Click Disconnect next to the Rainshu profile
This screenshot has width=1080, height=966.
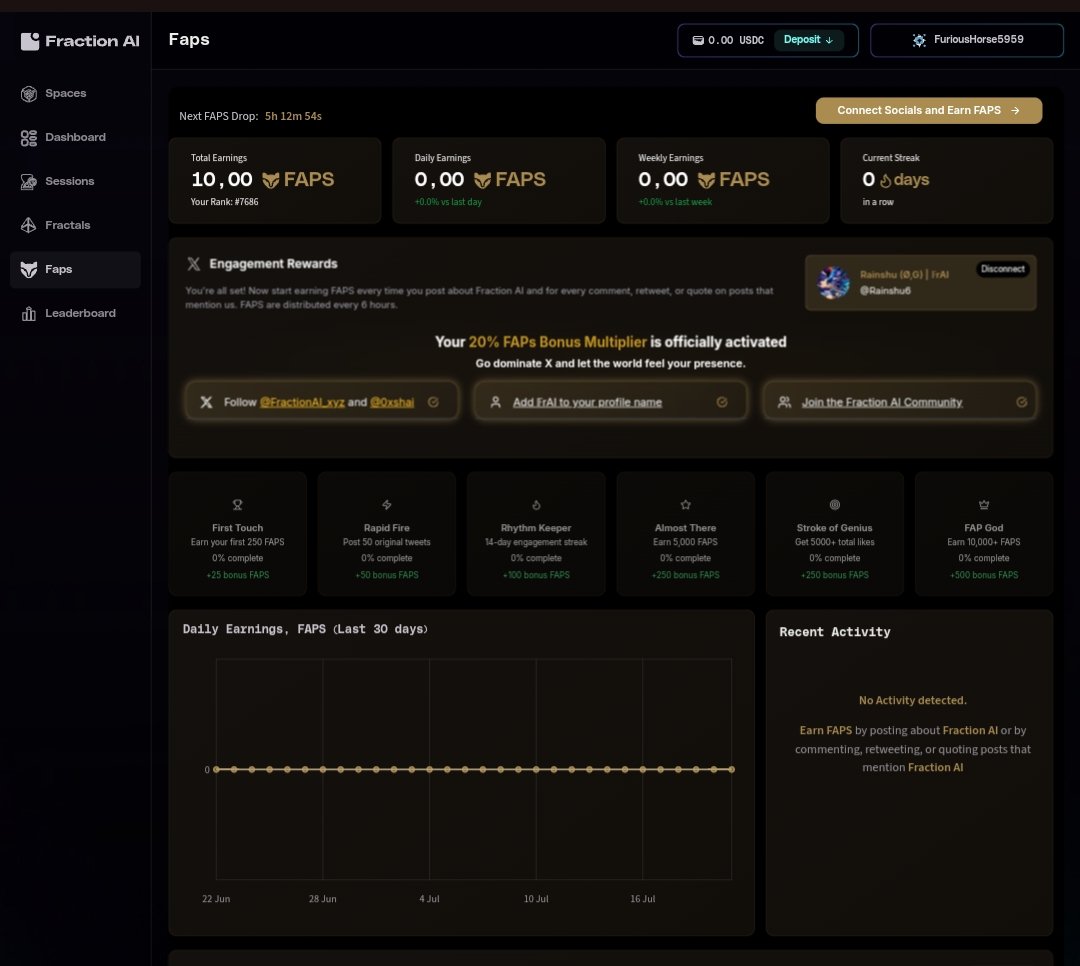pos(1002,268)
